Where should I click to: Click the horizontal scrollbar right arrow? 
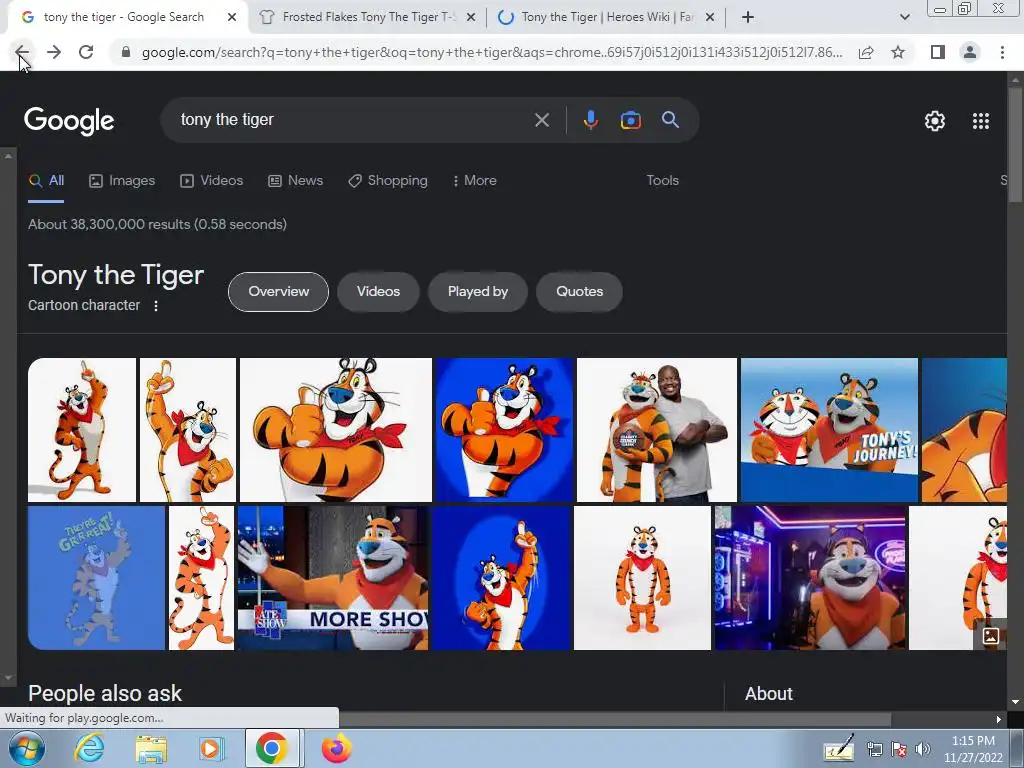point(999,719)
